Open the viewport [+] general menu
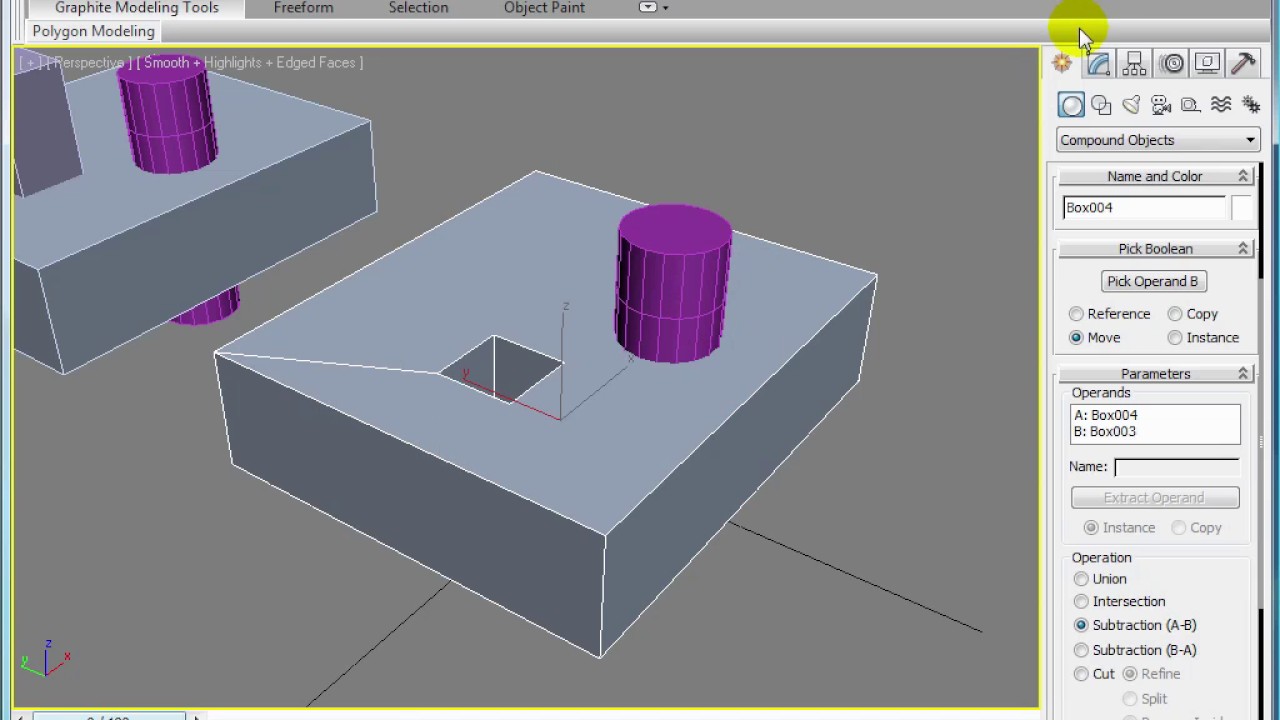The image size is (1280, 720). (x=31, y=63)
